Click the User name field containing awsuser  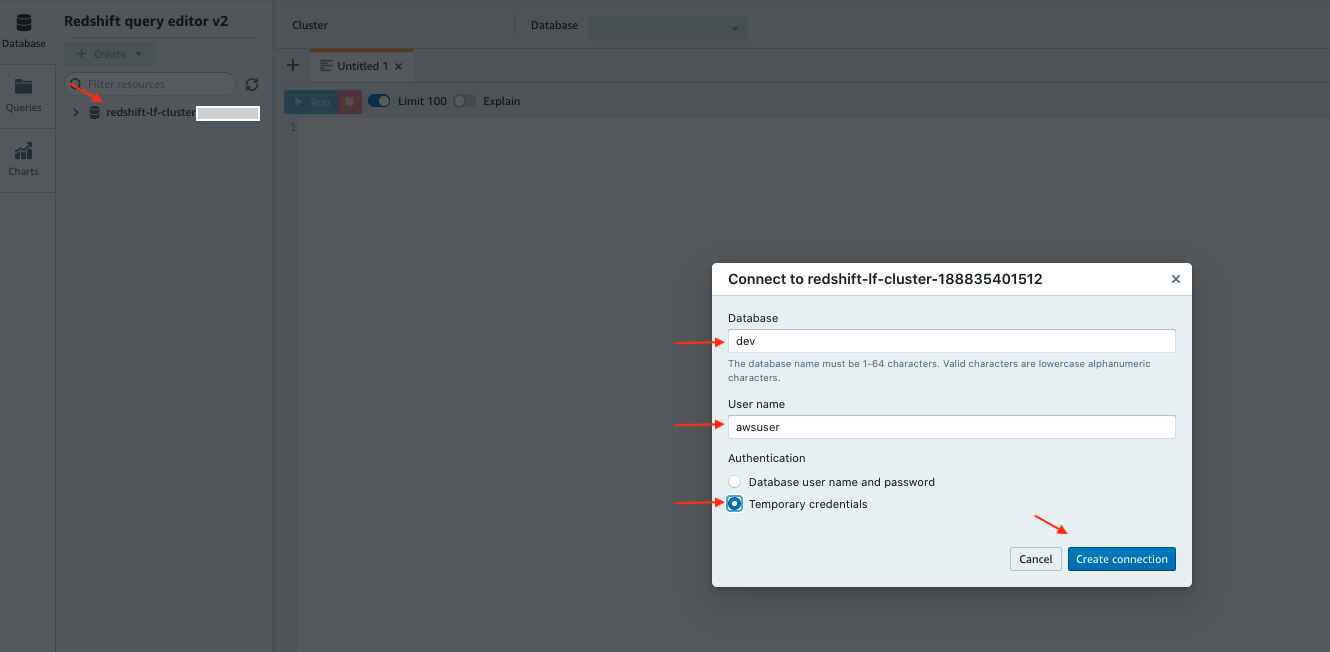pos(952,427)
